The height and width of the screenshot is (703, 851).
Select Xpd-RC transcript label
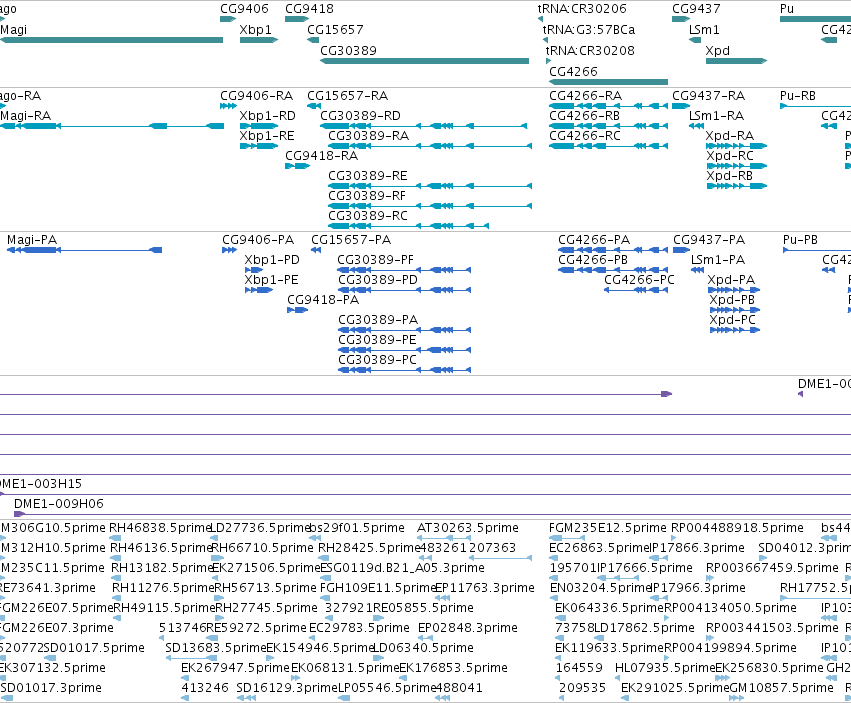(731, 156)
